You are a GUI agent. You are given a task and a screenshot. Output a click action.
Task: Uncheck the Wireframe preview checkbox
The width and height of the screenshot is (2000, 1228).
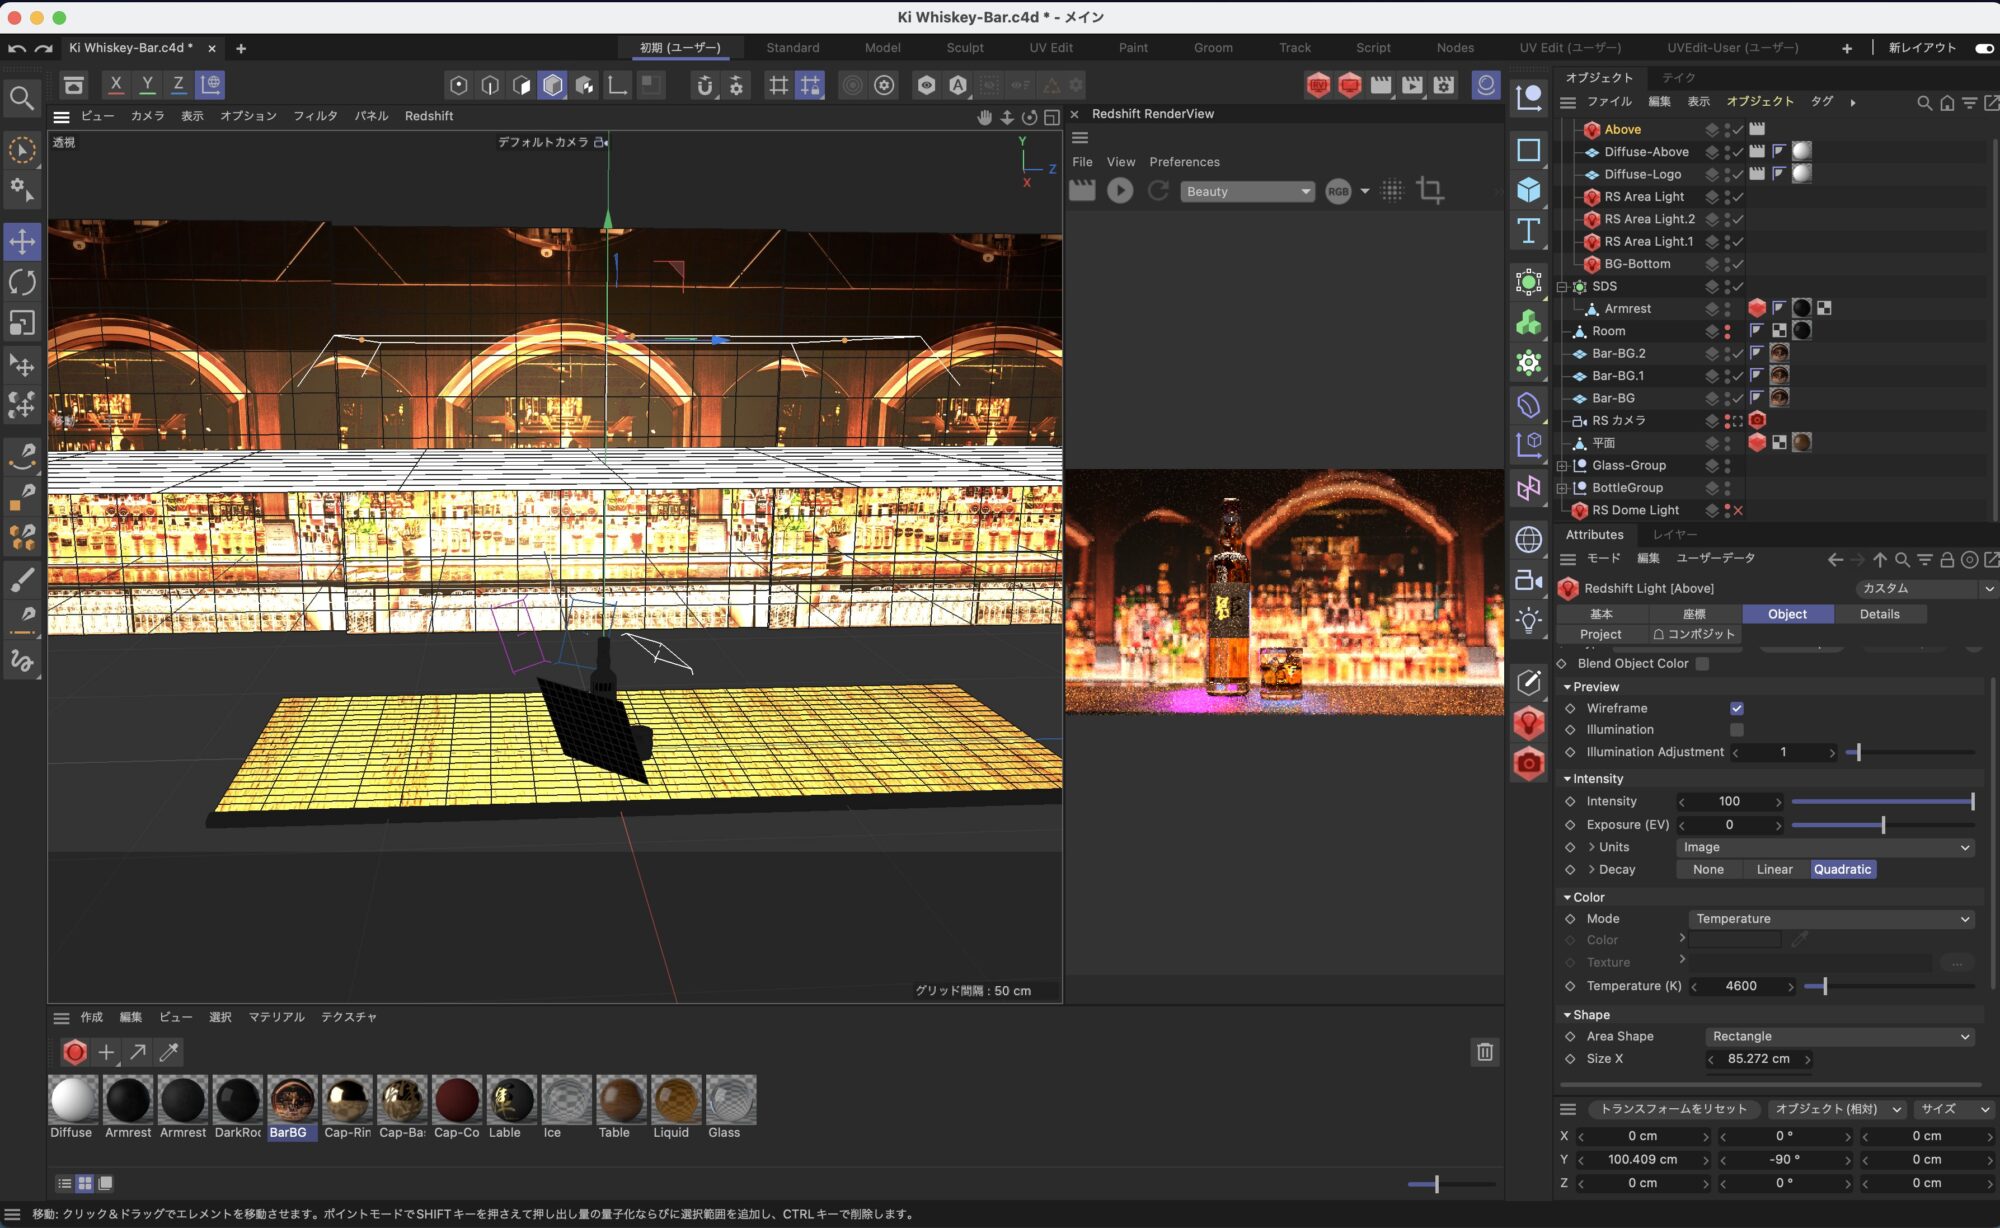(1737, 708)
